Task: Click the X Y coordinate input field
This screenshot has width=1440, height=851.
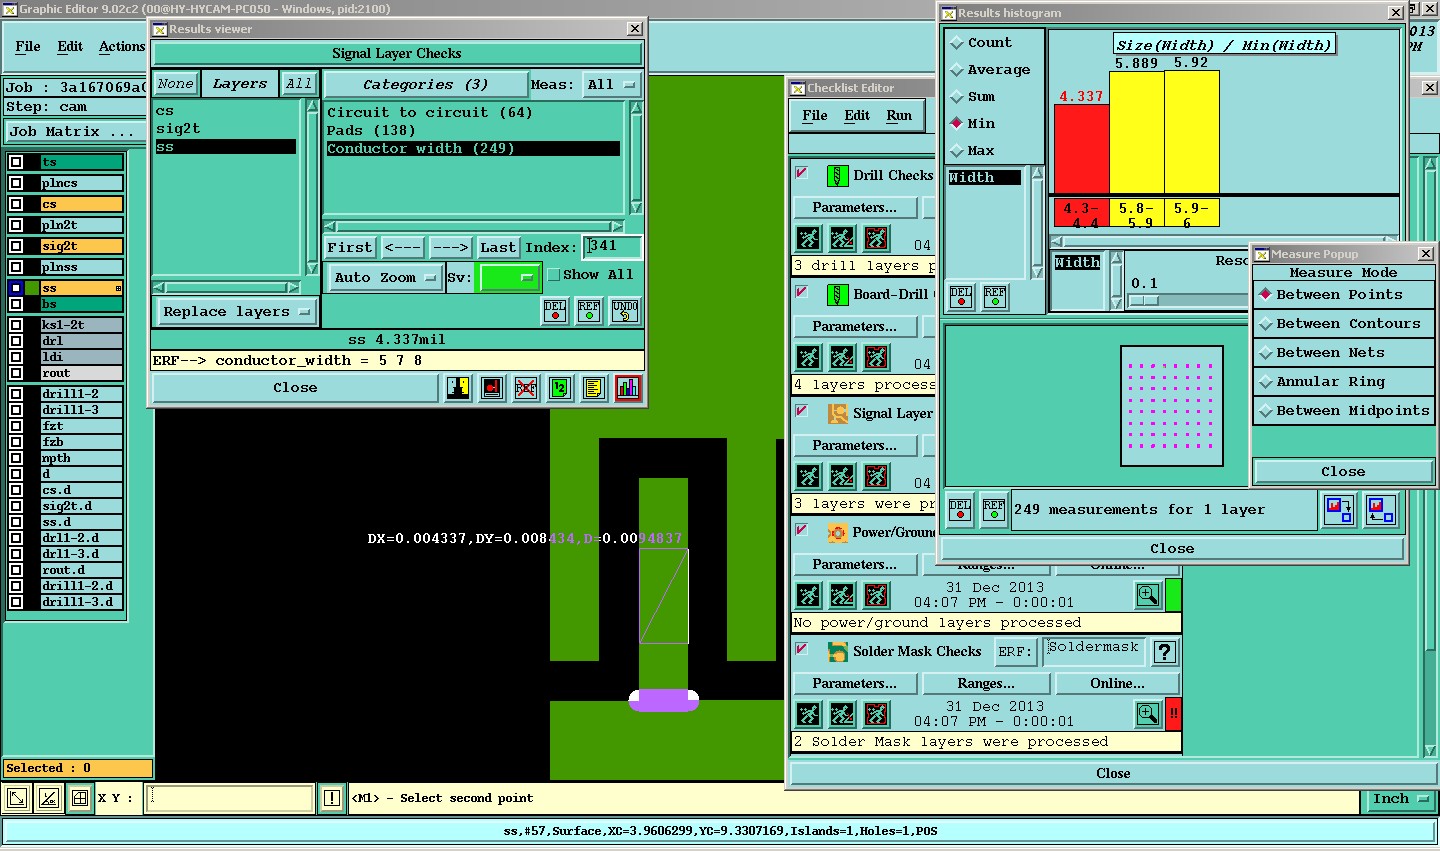Action: click(x=230, y=798)
